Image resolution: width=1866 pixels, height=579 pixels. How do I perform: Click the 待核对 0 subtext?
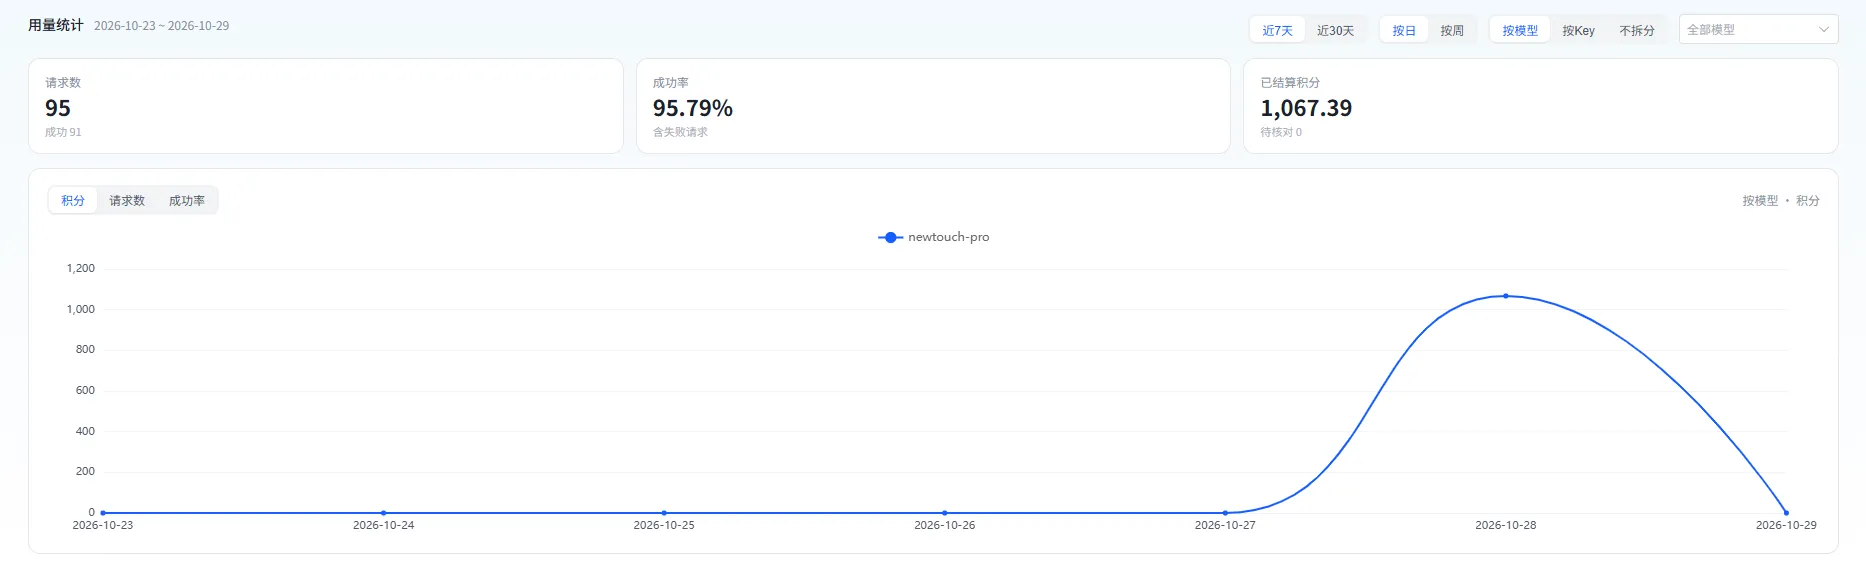pyautogui.click(x=1281, y=132)
